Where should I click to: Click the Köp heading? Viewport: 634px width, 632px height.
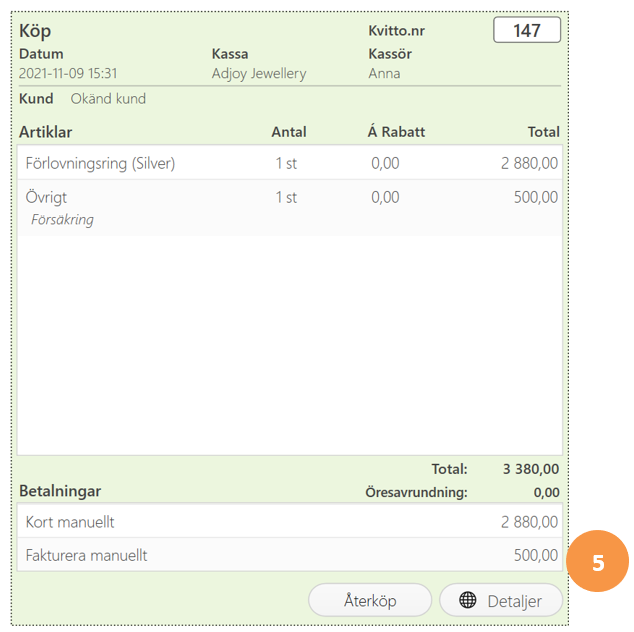(35, 32)
